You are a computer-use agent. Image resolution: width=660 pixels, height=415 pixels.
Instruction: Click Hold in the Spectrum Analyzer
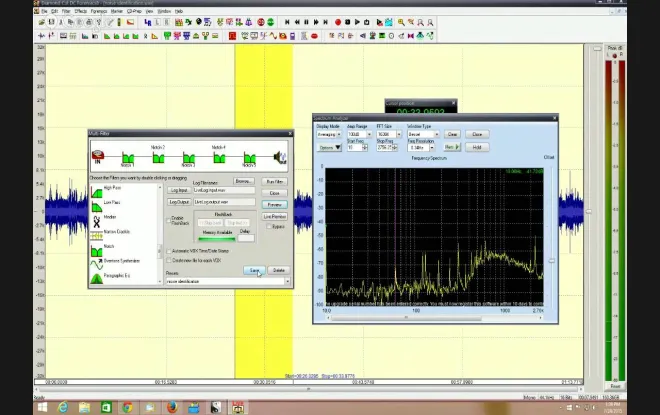[477, 147]
